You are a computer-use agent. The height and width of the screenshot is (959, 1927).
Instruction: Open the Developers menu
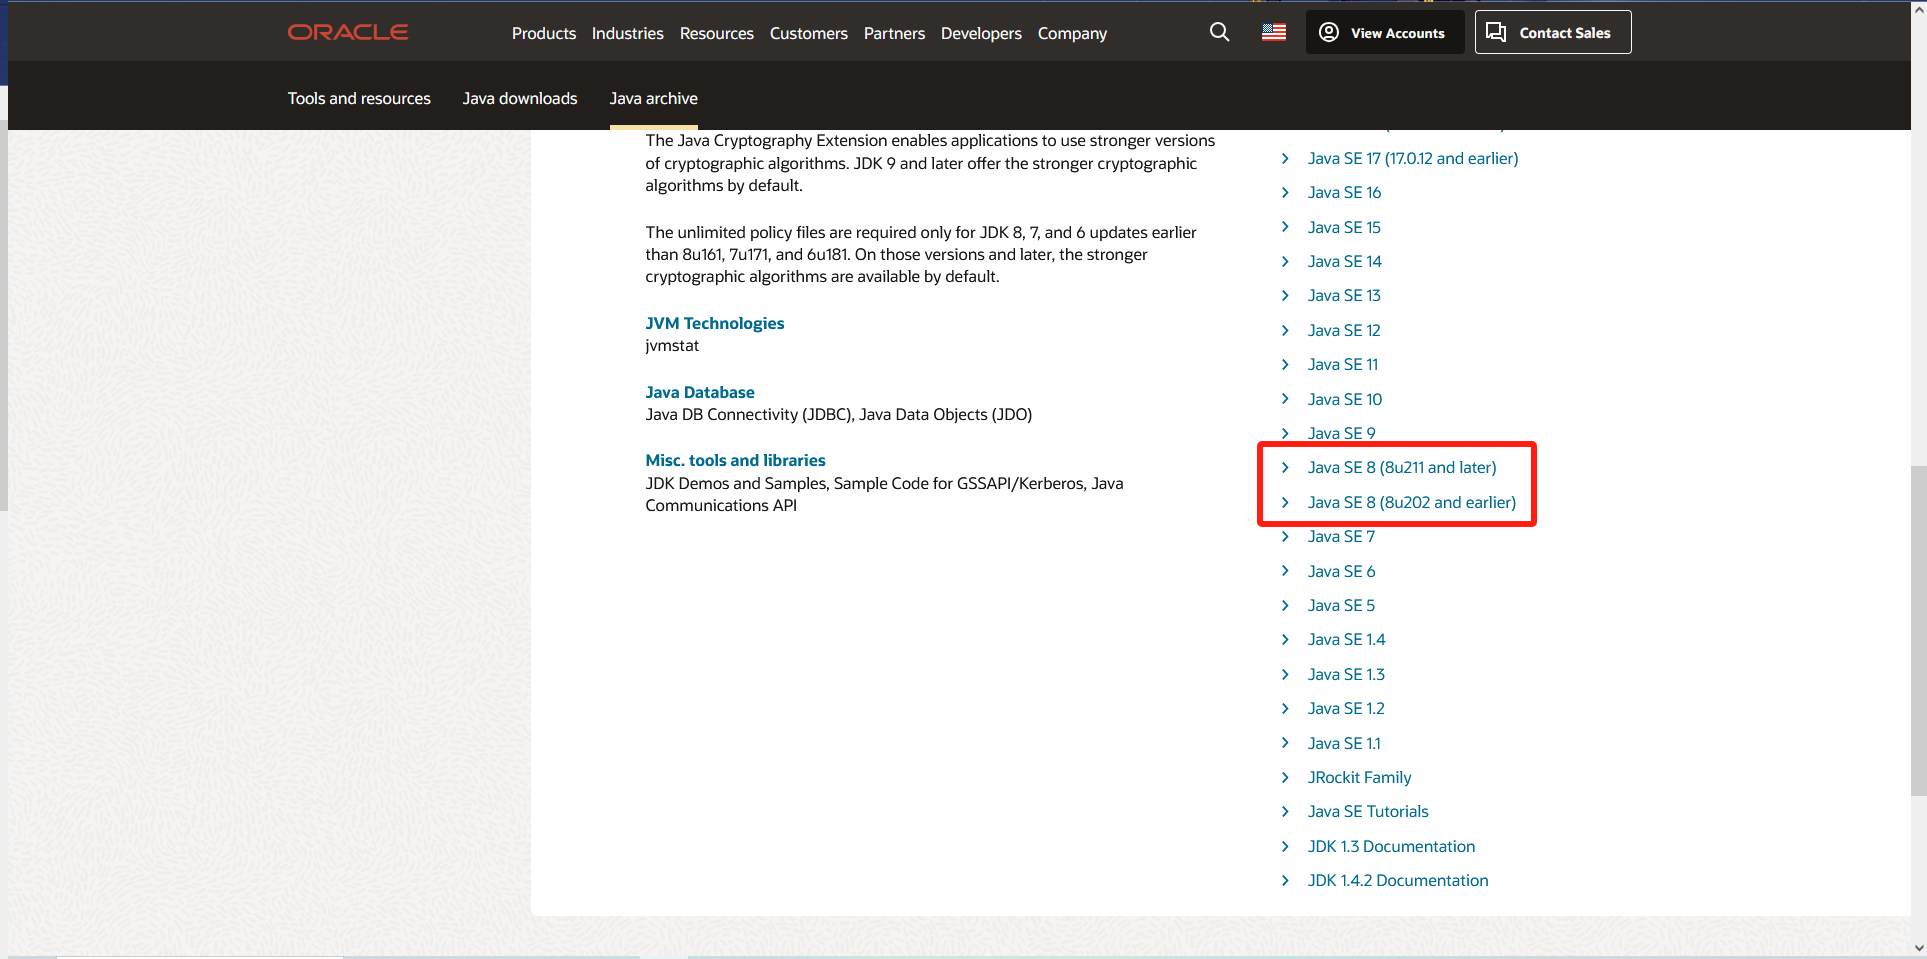pos(981,33)
